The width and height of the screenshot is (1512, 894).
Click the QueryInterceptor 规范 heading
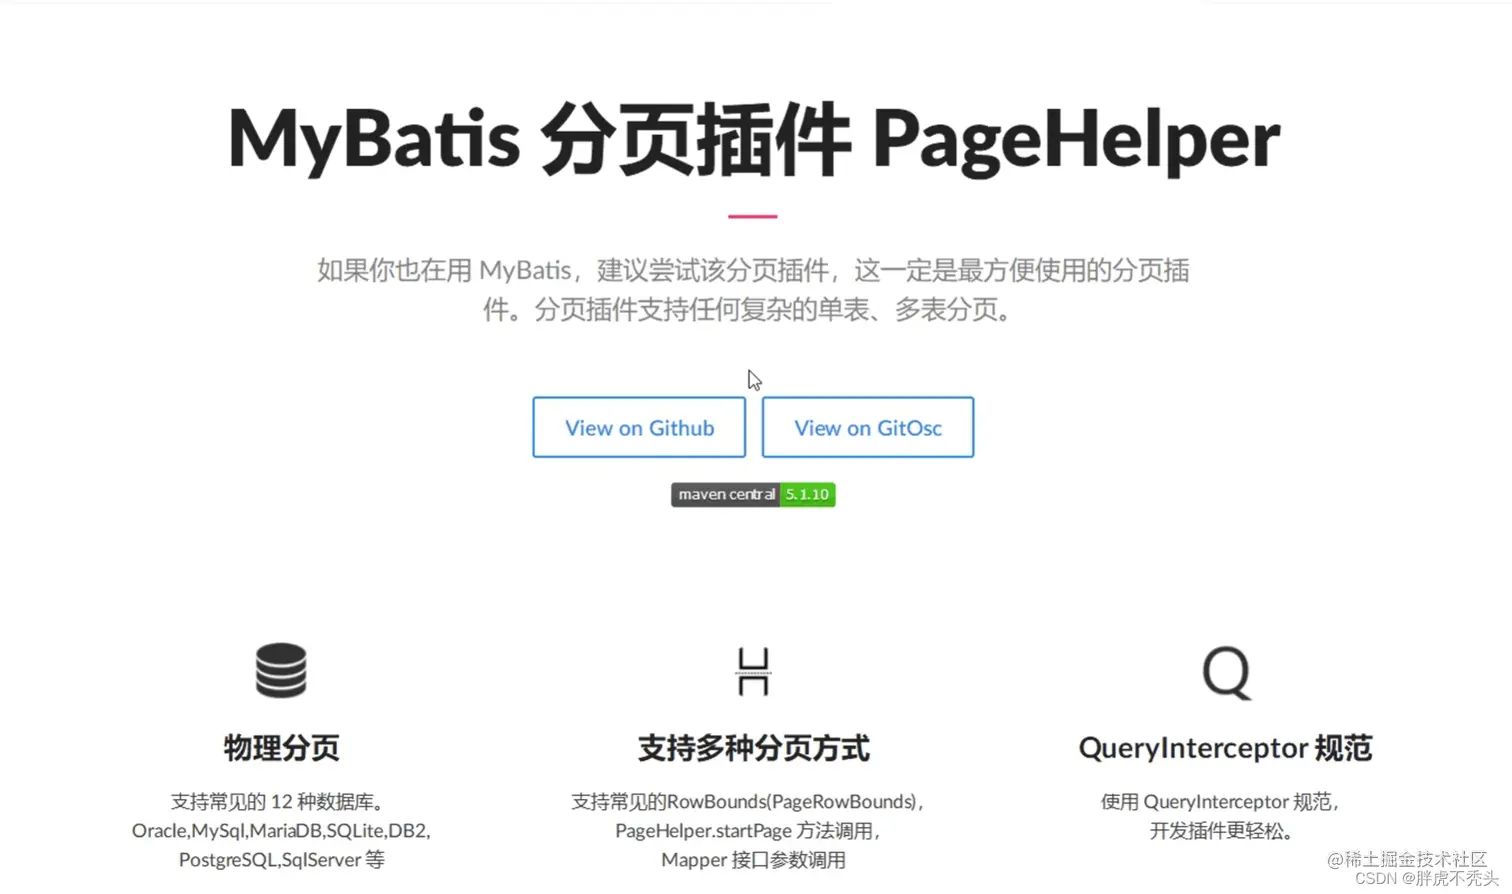pyautogui.click(x=1225, y=747)
